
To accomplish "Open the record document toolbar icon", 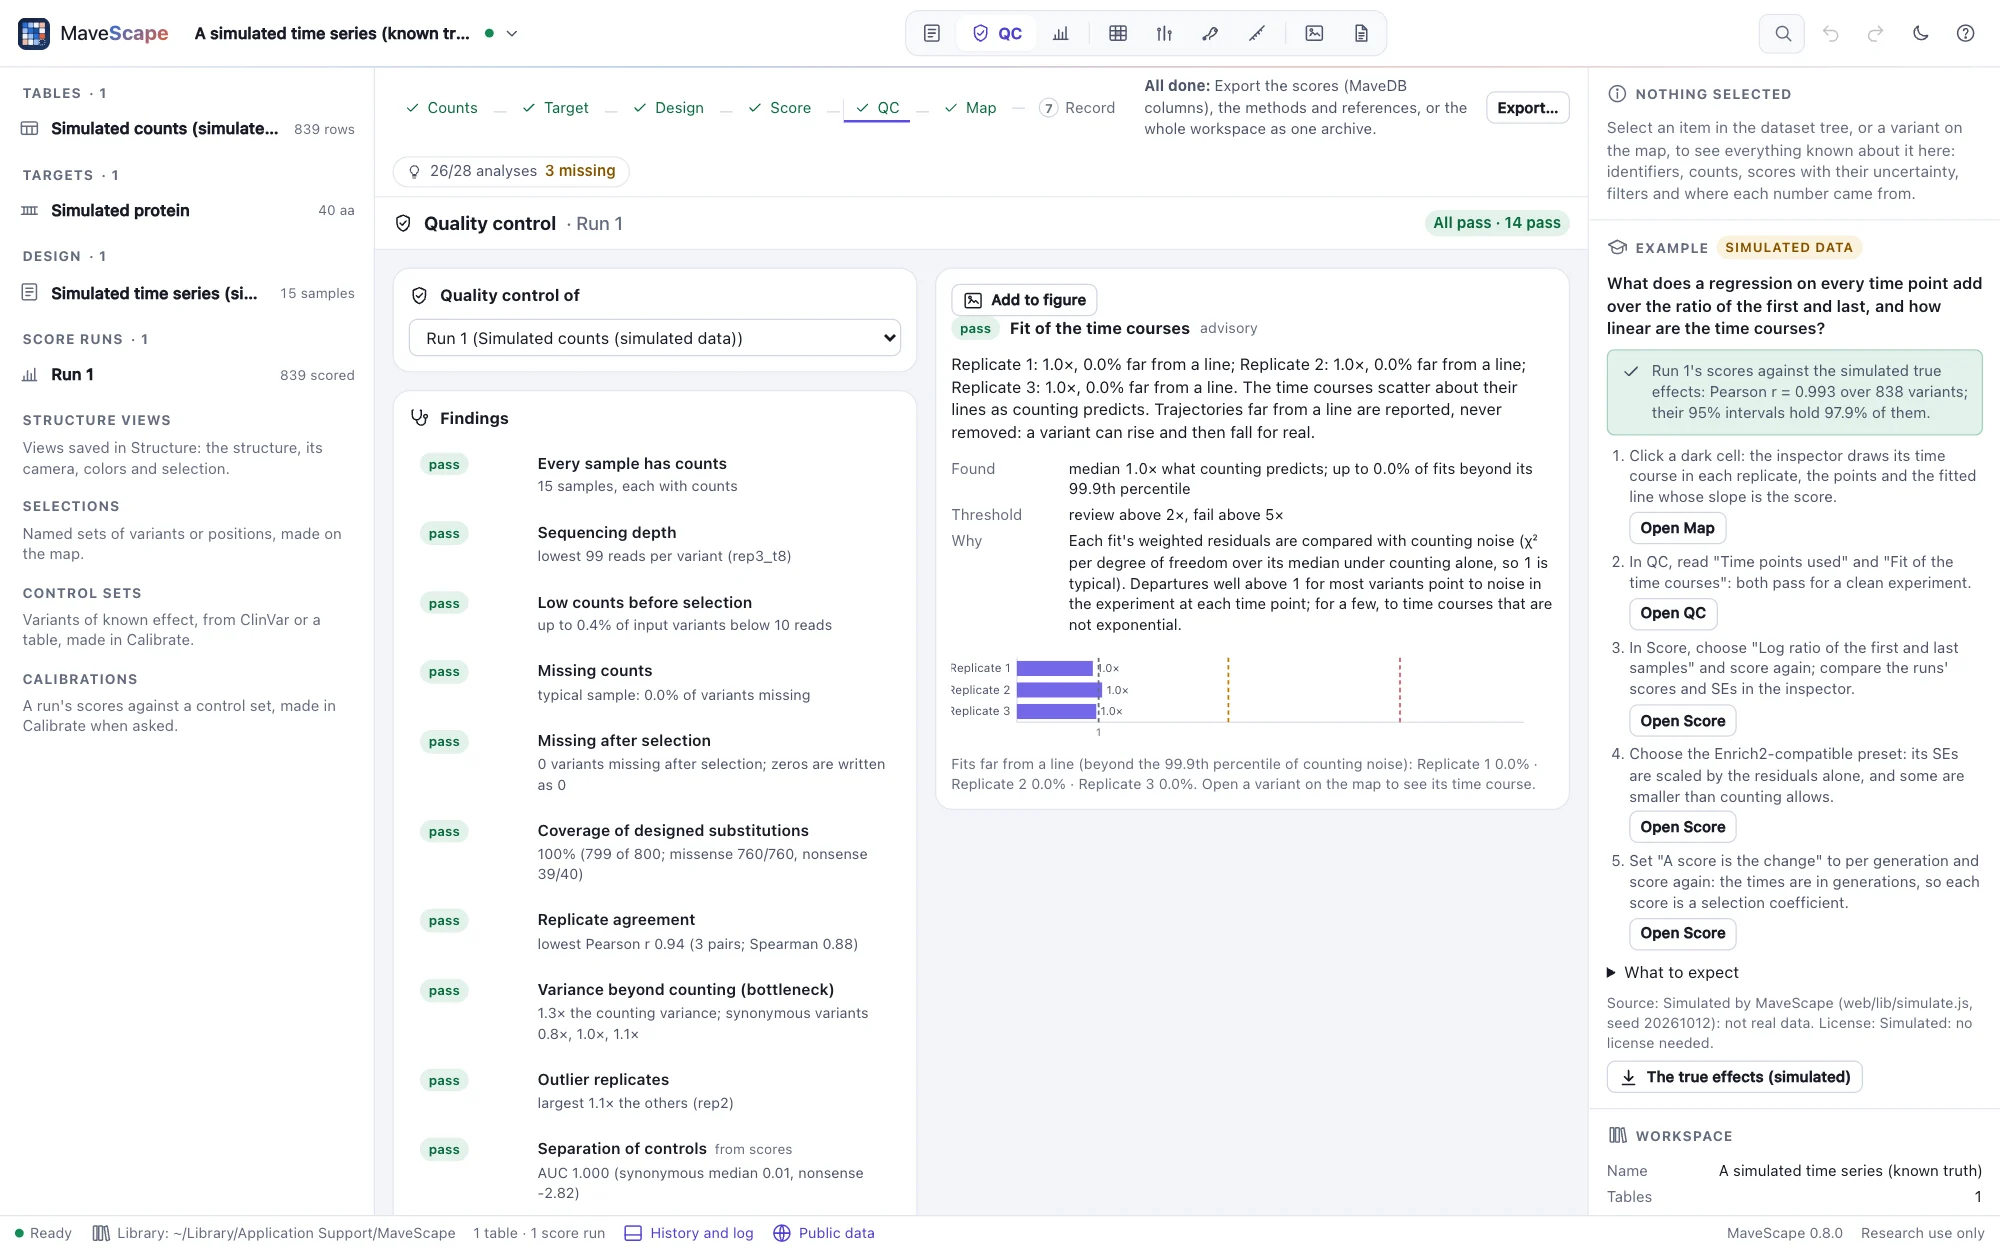I will pyautogui.click(x=1361, y=33).
